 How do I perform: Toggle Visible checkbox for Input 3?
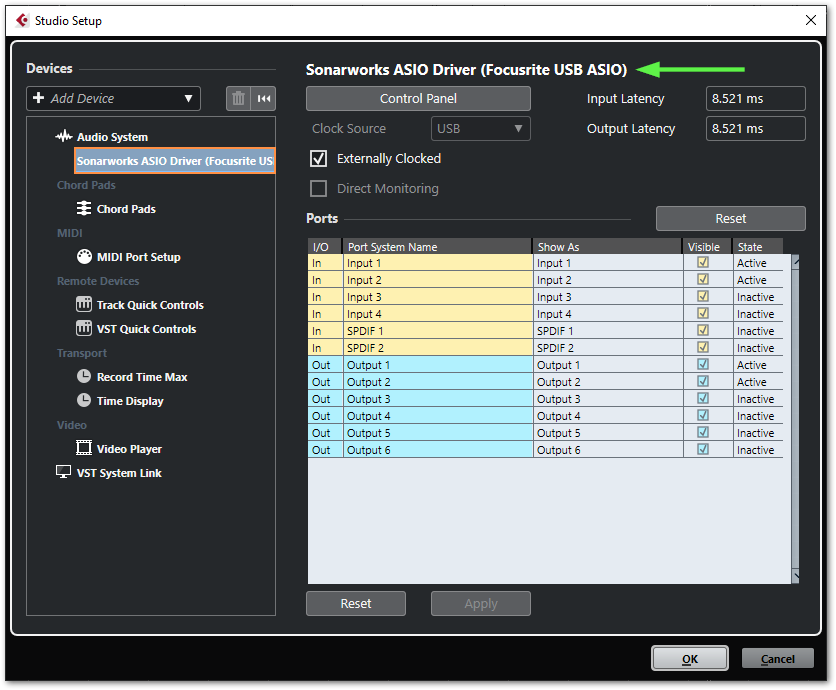pyautogui.click(x=703, y=296)
